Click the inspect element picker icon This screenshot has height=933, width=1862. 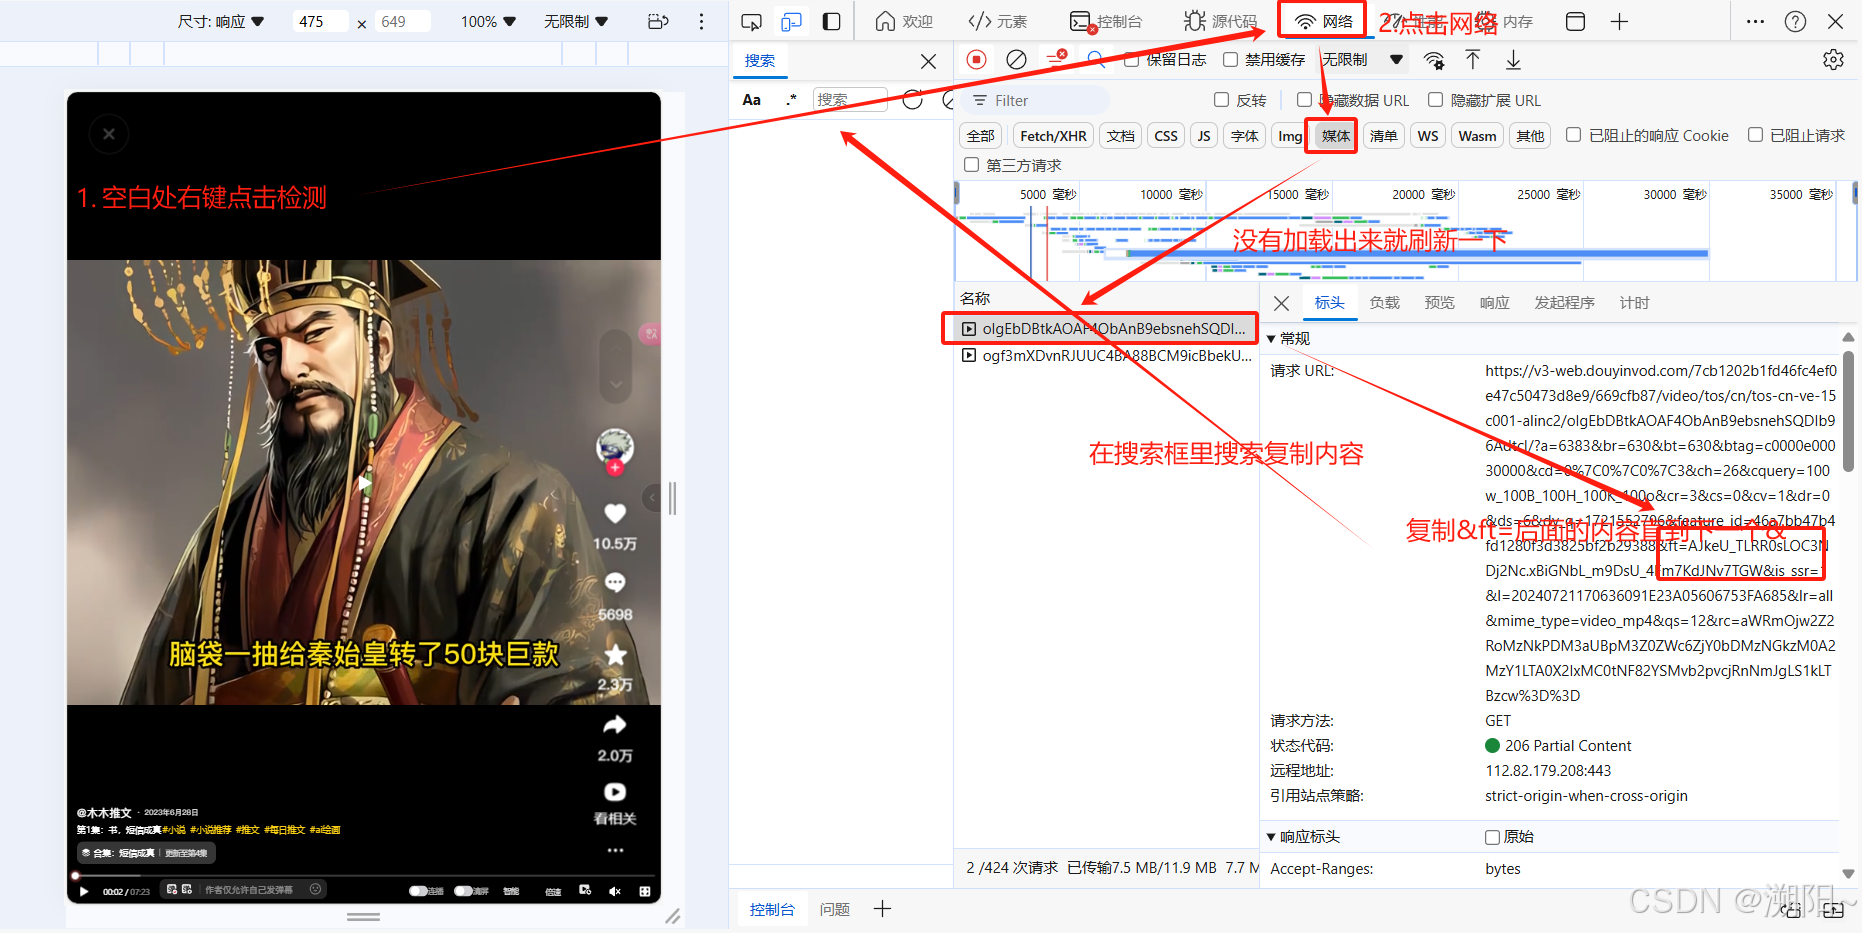coord(752,21)
